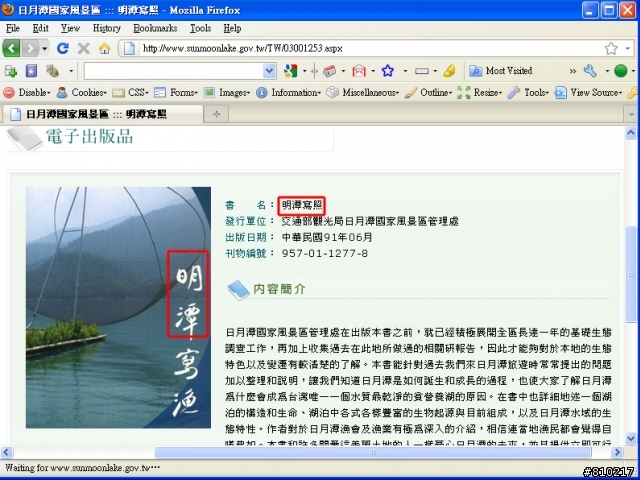Open the Information toolbar menu
This screenshot has height=480, width=640.
pos(289,93)
